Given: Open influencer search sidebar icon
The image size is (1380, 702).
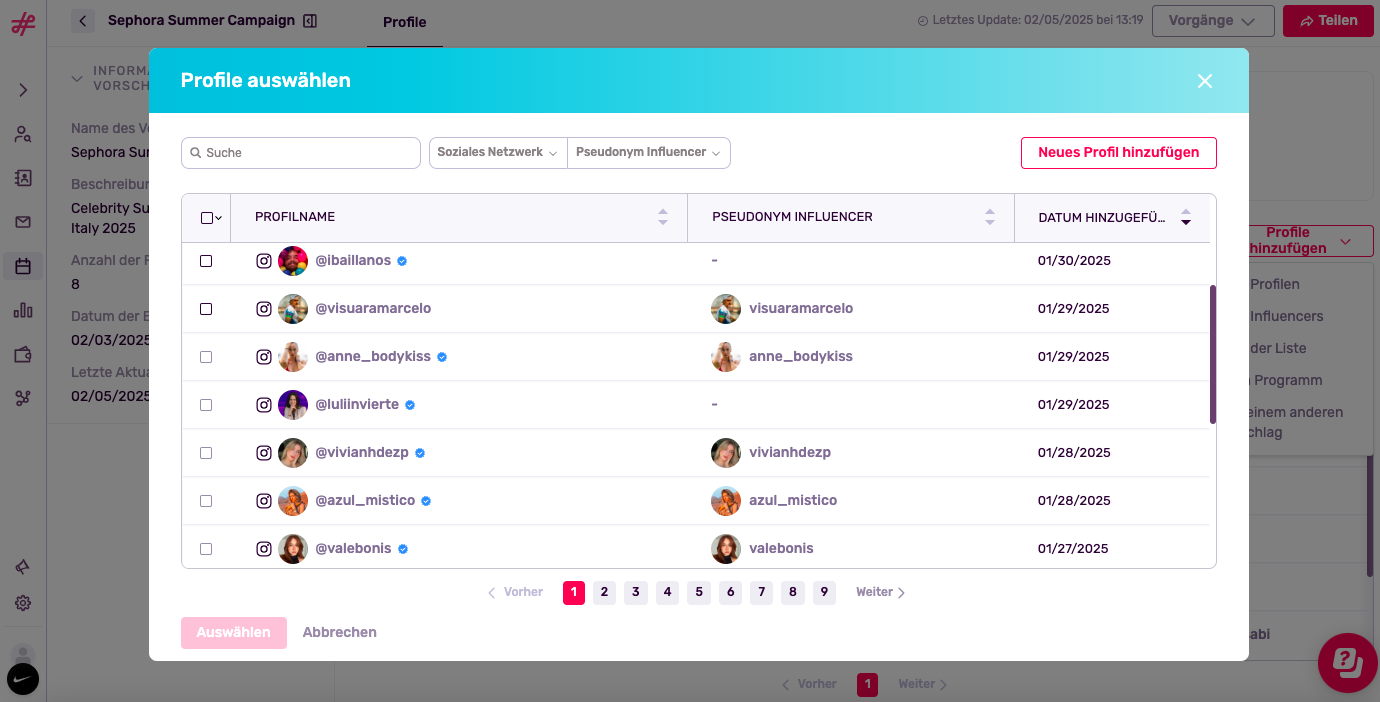Looking at the screenshot, I should tap(23, 134).
